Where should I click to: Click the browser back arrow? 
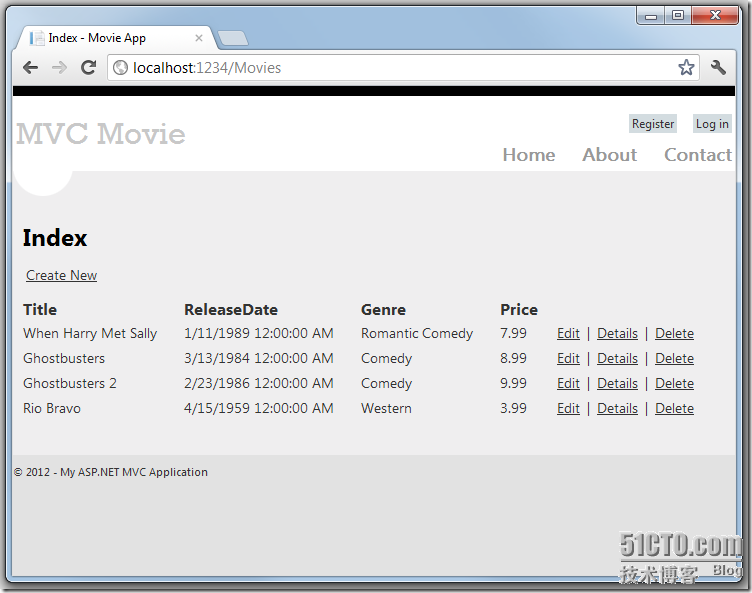tap(30, 68)
